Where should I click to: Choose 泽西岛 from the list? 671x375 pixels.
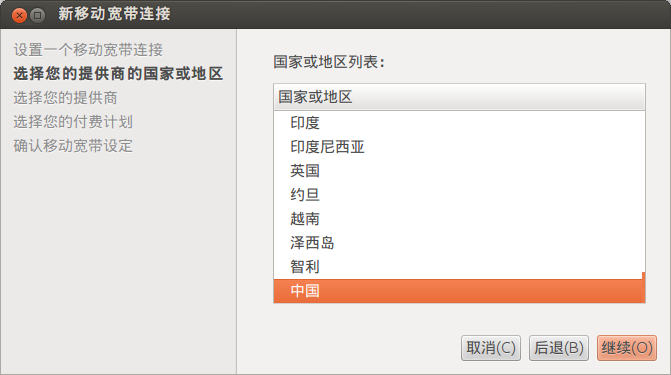click(x=459, y=243)
